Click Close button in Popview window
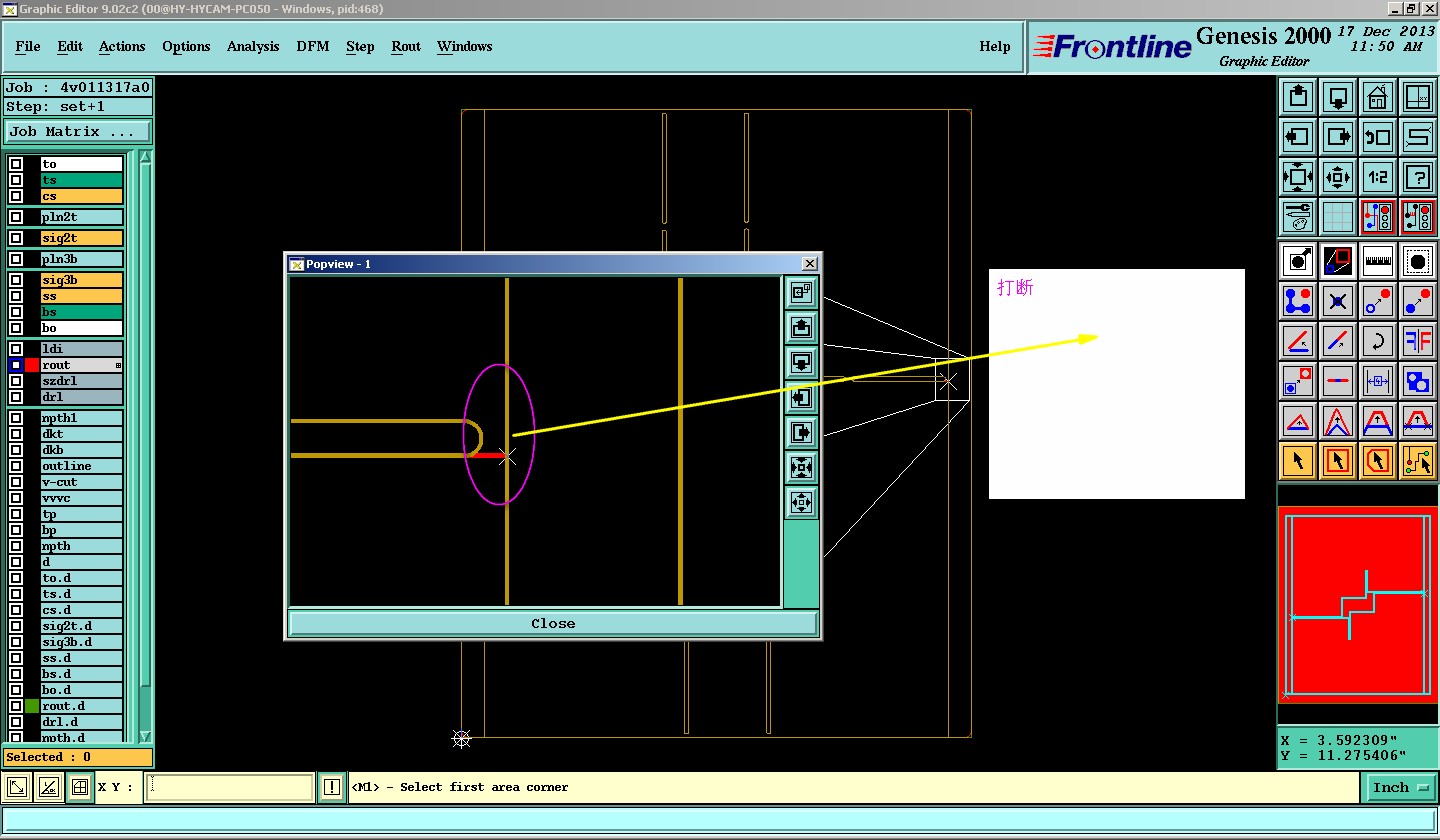1440x840 pixels. point(553,623)
